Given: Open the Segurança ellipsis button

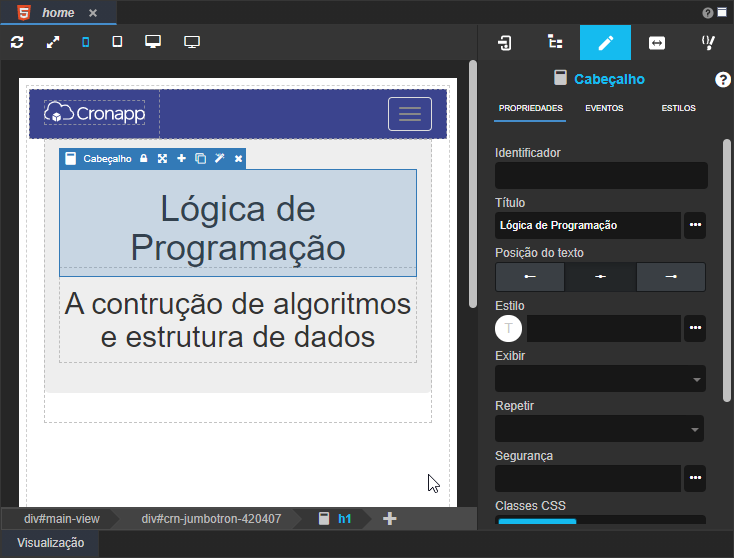Looking at the screenshot, I should click(x=695, y=478).
